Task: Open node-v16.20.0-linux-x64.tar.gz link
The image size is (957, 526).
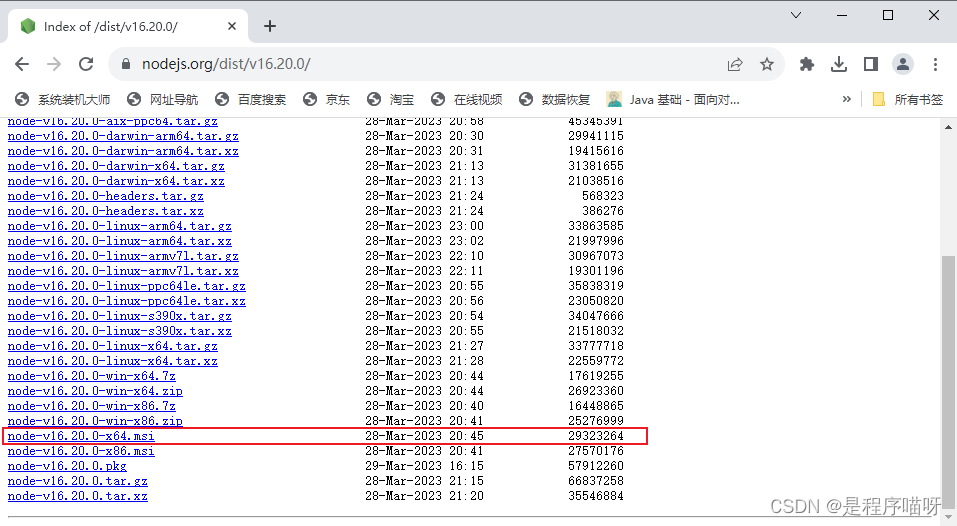Action: (112, 346)
